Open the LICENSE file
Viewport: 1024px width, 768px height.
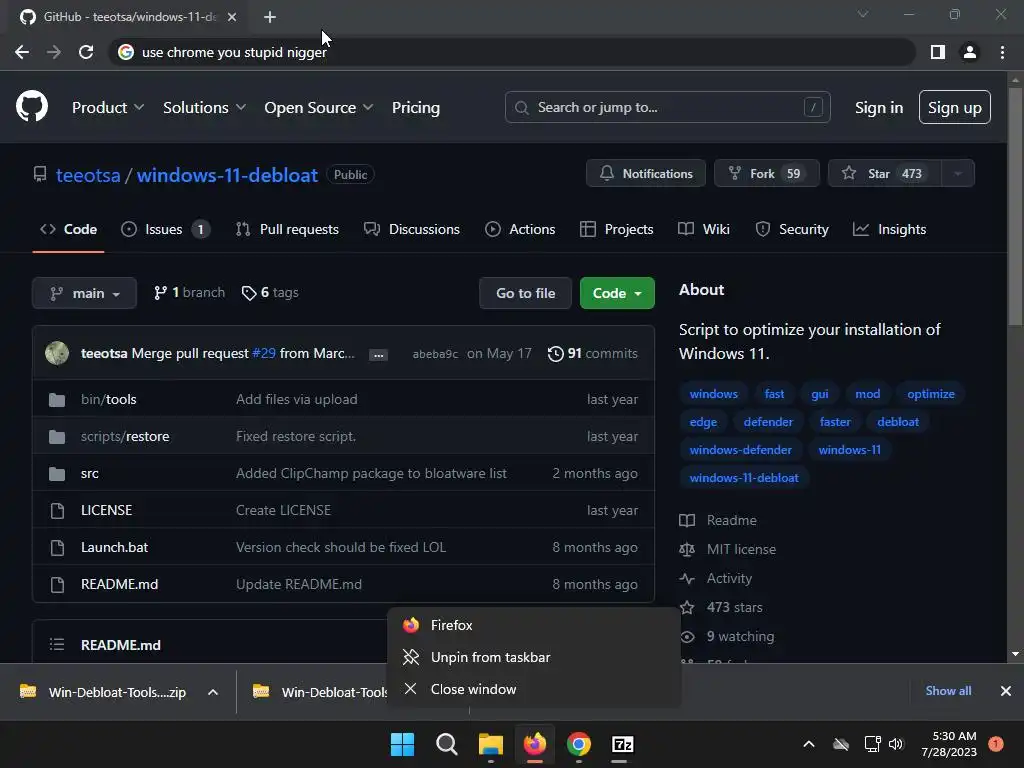coord(106,510)
